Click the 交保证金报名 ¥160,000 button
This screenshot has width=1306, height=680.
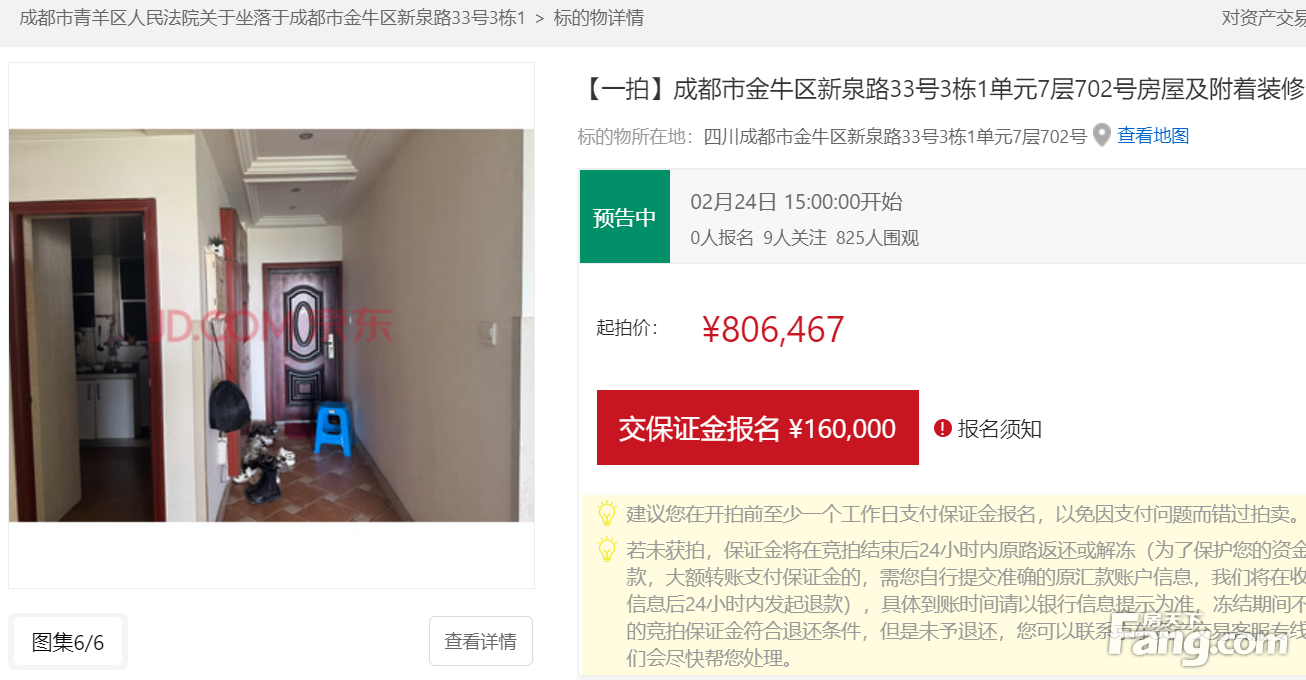coord(758,428)
